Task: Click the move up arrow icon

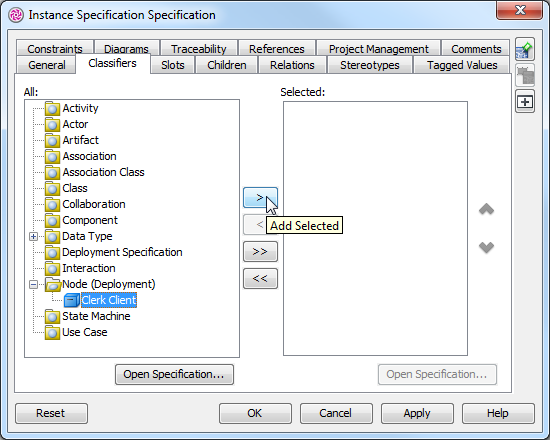Action: click(486, 209)
